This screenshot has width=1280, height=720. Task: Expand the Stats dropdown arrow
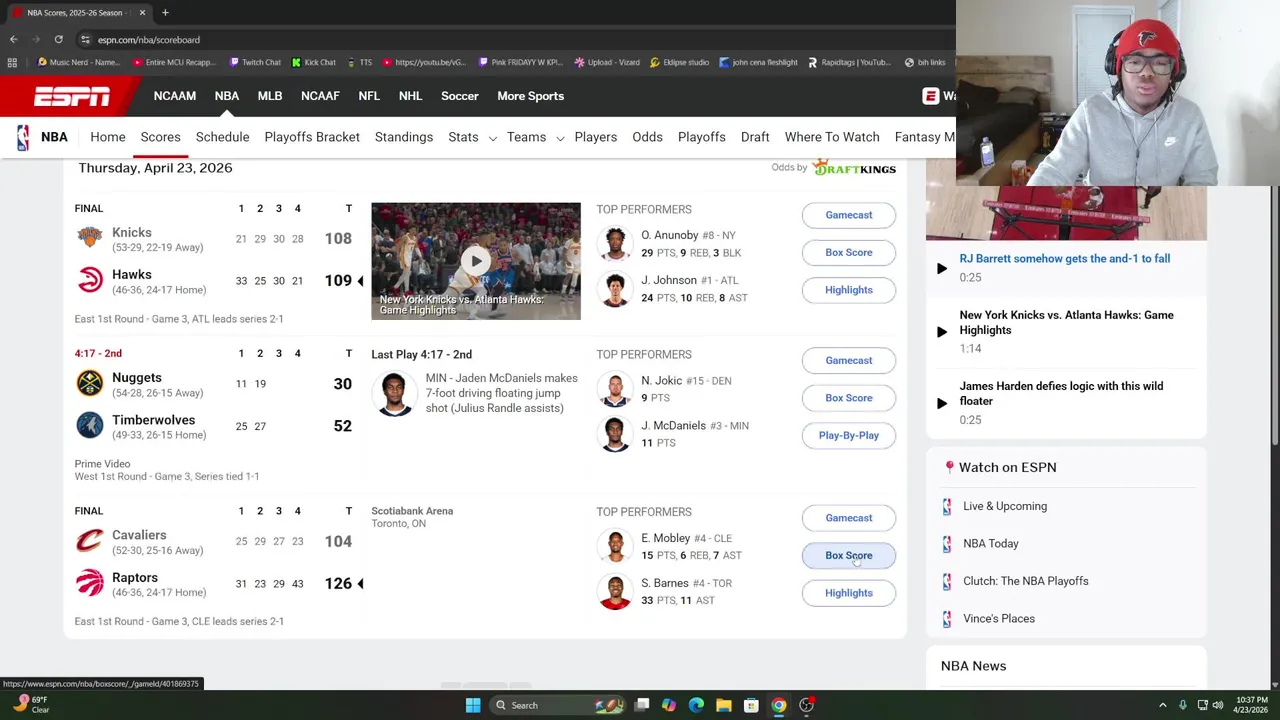pyautogui.click(x=492, y=138)
